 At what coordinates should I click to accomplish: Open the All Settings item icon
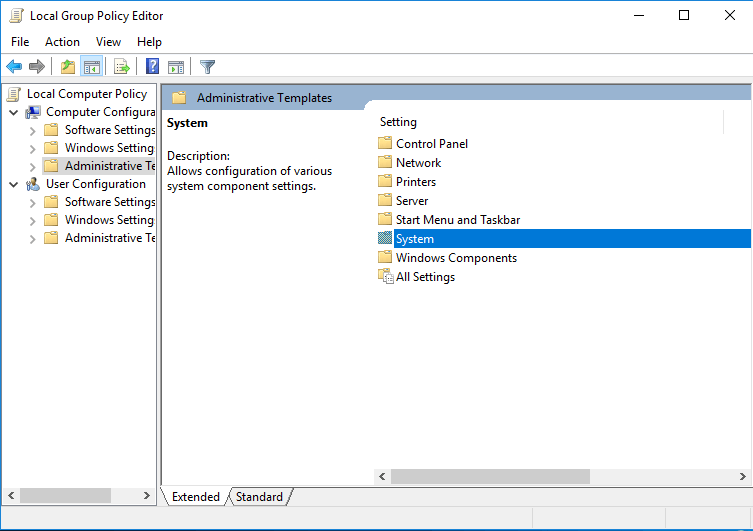(x=386, y=277)
